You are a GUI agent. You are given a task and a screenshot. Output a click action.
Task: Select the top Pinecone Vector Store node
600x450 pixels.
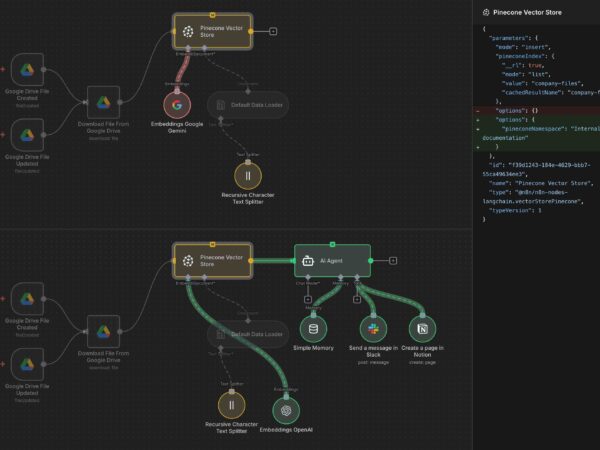click(x=212, y=31)
